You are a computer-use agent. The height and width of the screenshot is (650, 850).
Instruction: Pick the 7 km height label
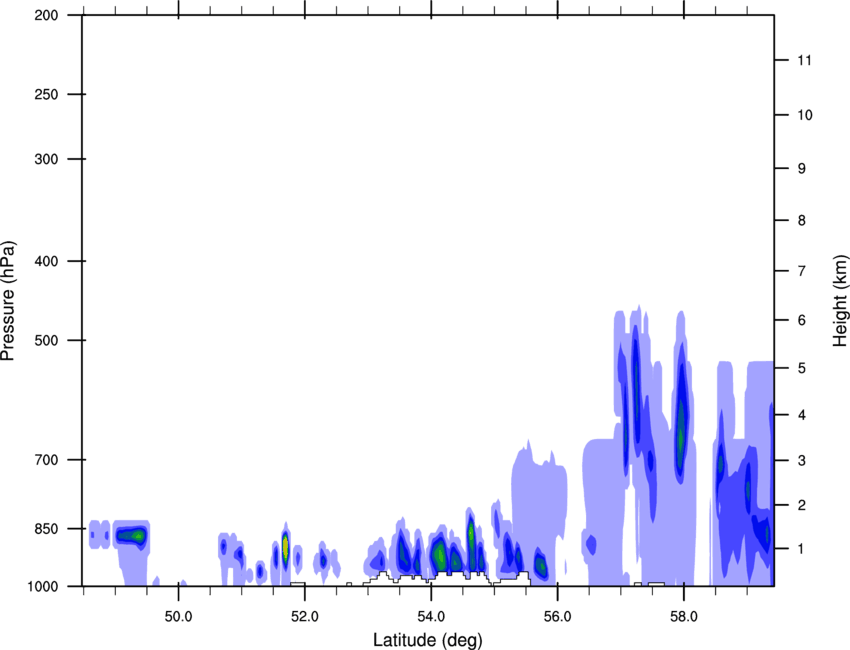[802, 271]
